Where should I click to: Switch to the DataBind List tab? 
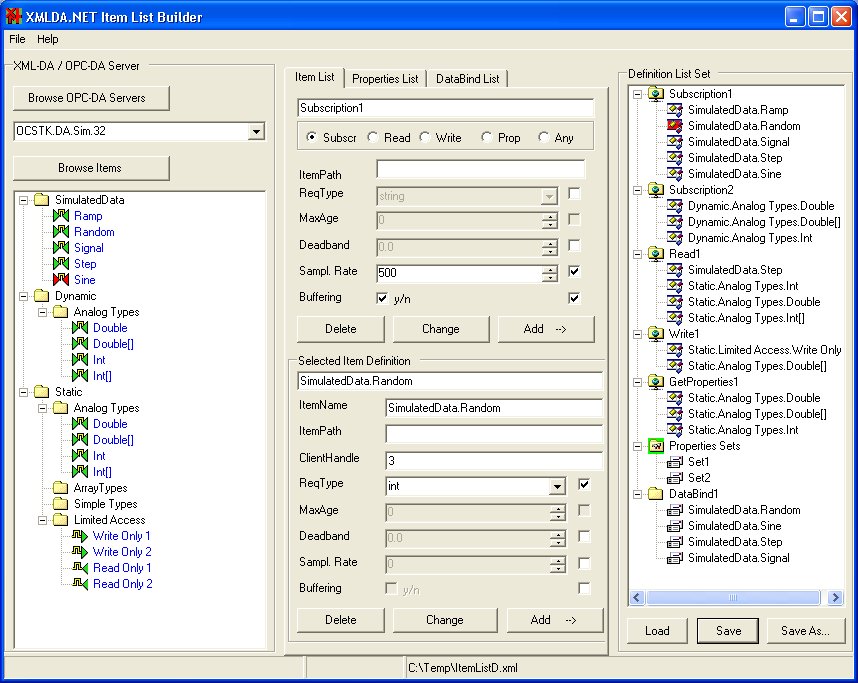point(467,79)
